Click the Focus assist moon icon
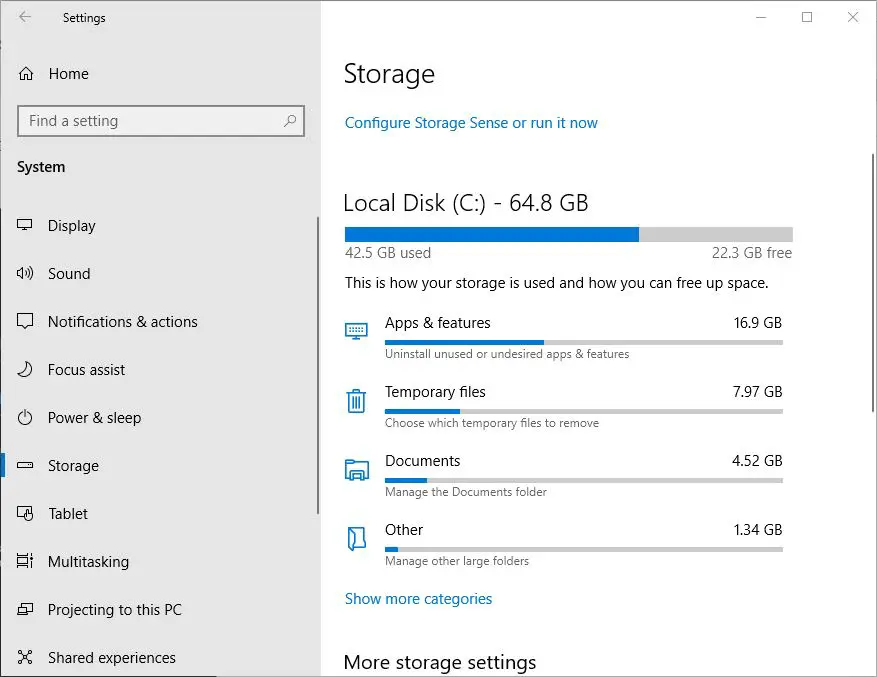The width and height of the screenshot is (877, 677). pyautogui.click(x=26, y=370)
